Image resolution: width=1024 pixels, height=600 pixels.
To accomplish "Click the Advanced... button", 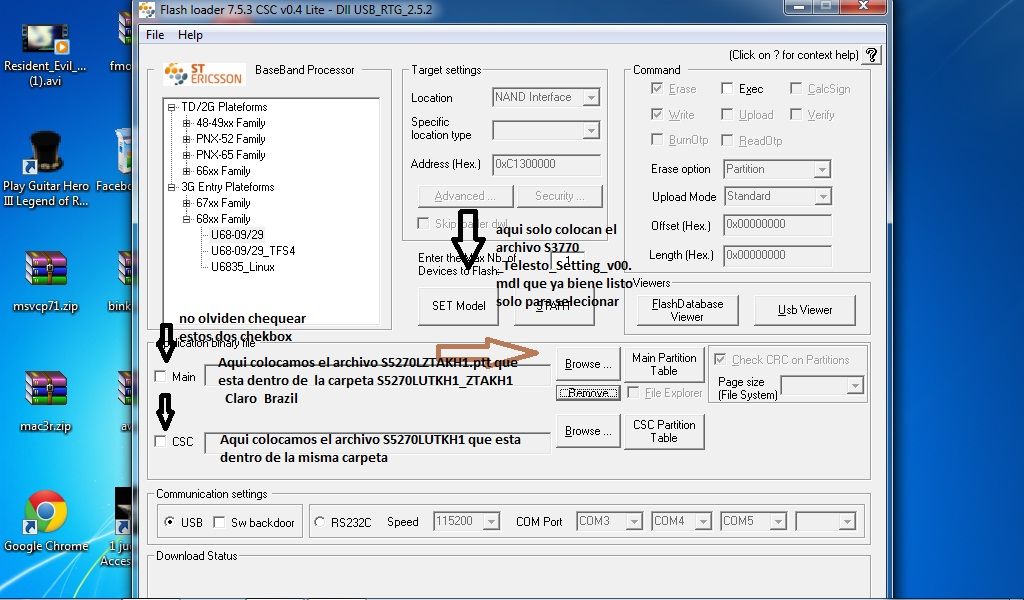I will pos(465,196).
